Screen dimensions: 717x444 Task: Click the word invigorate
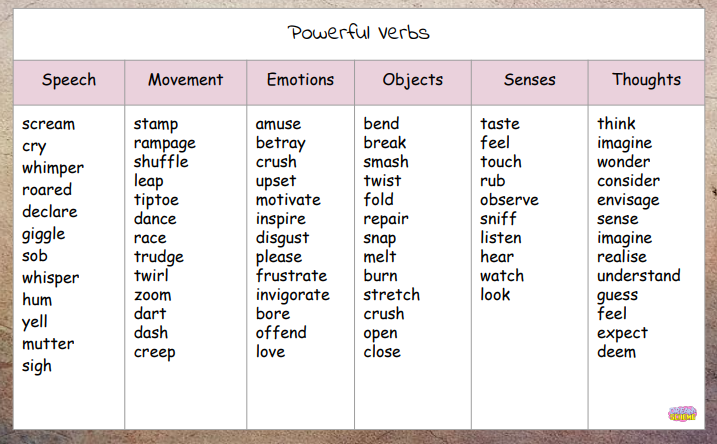click(x=292, y=295)
